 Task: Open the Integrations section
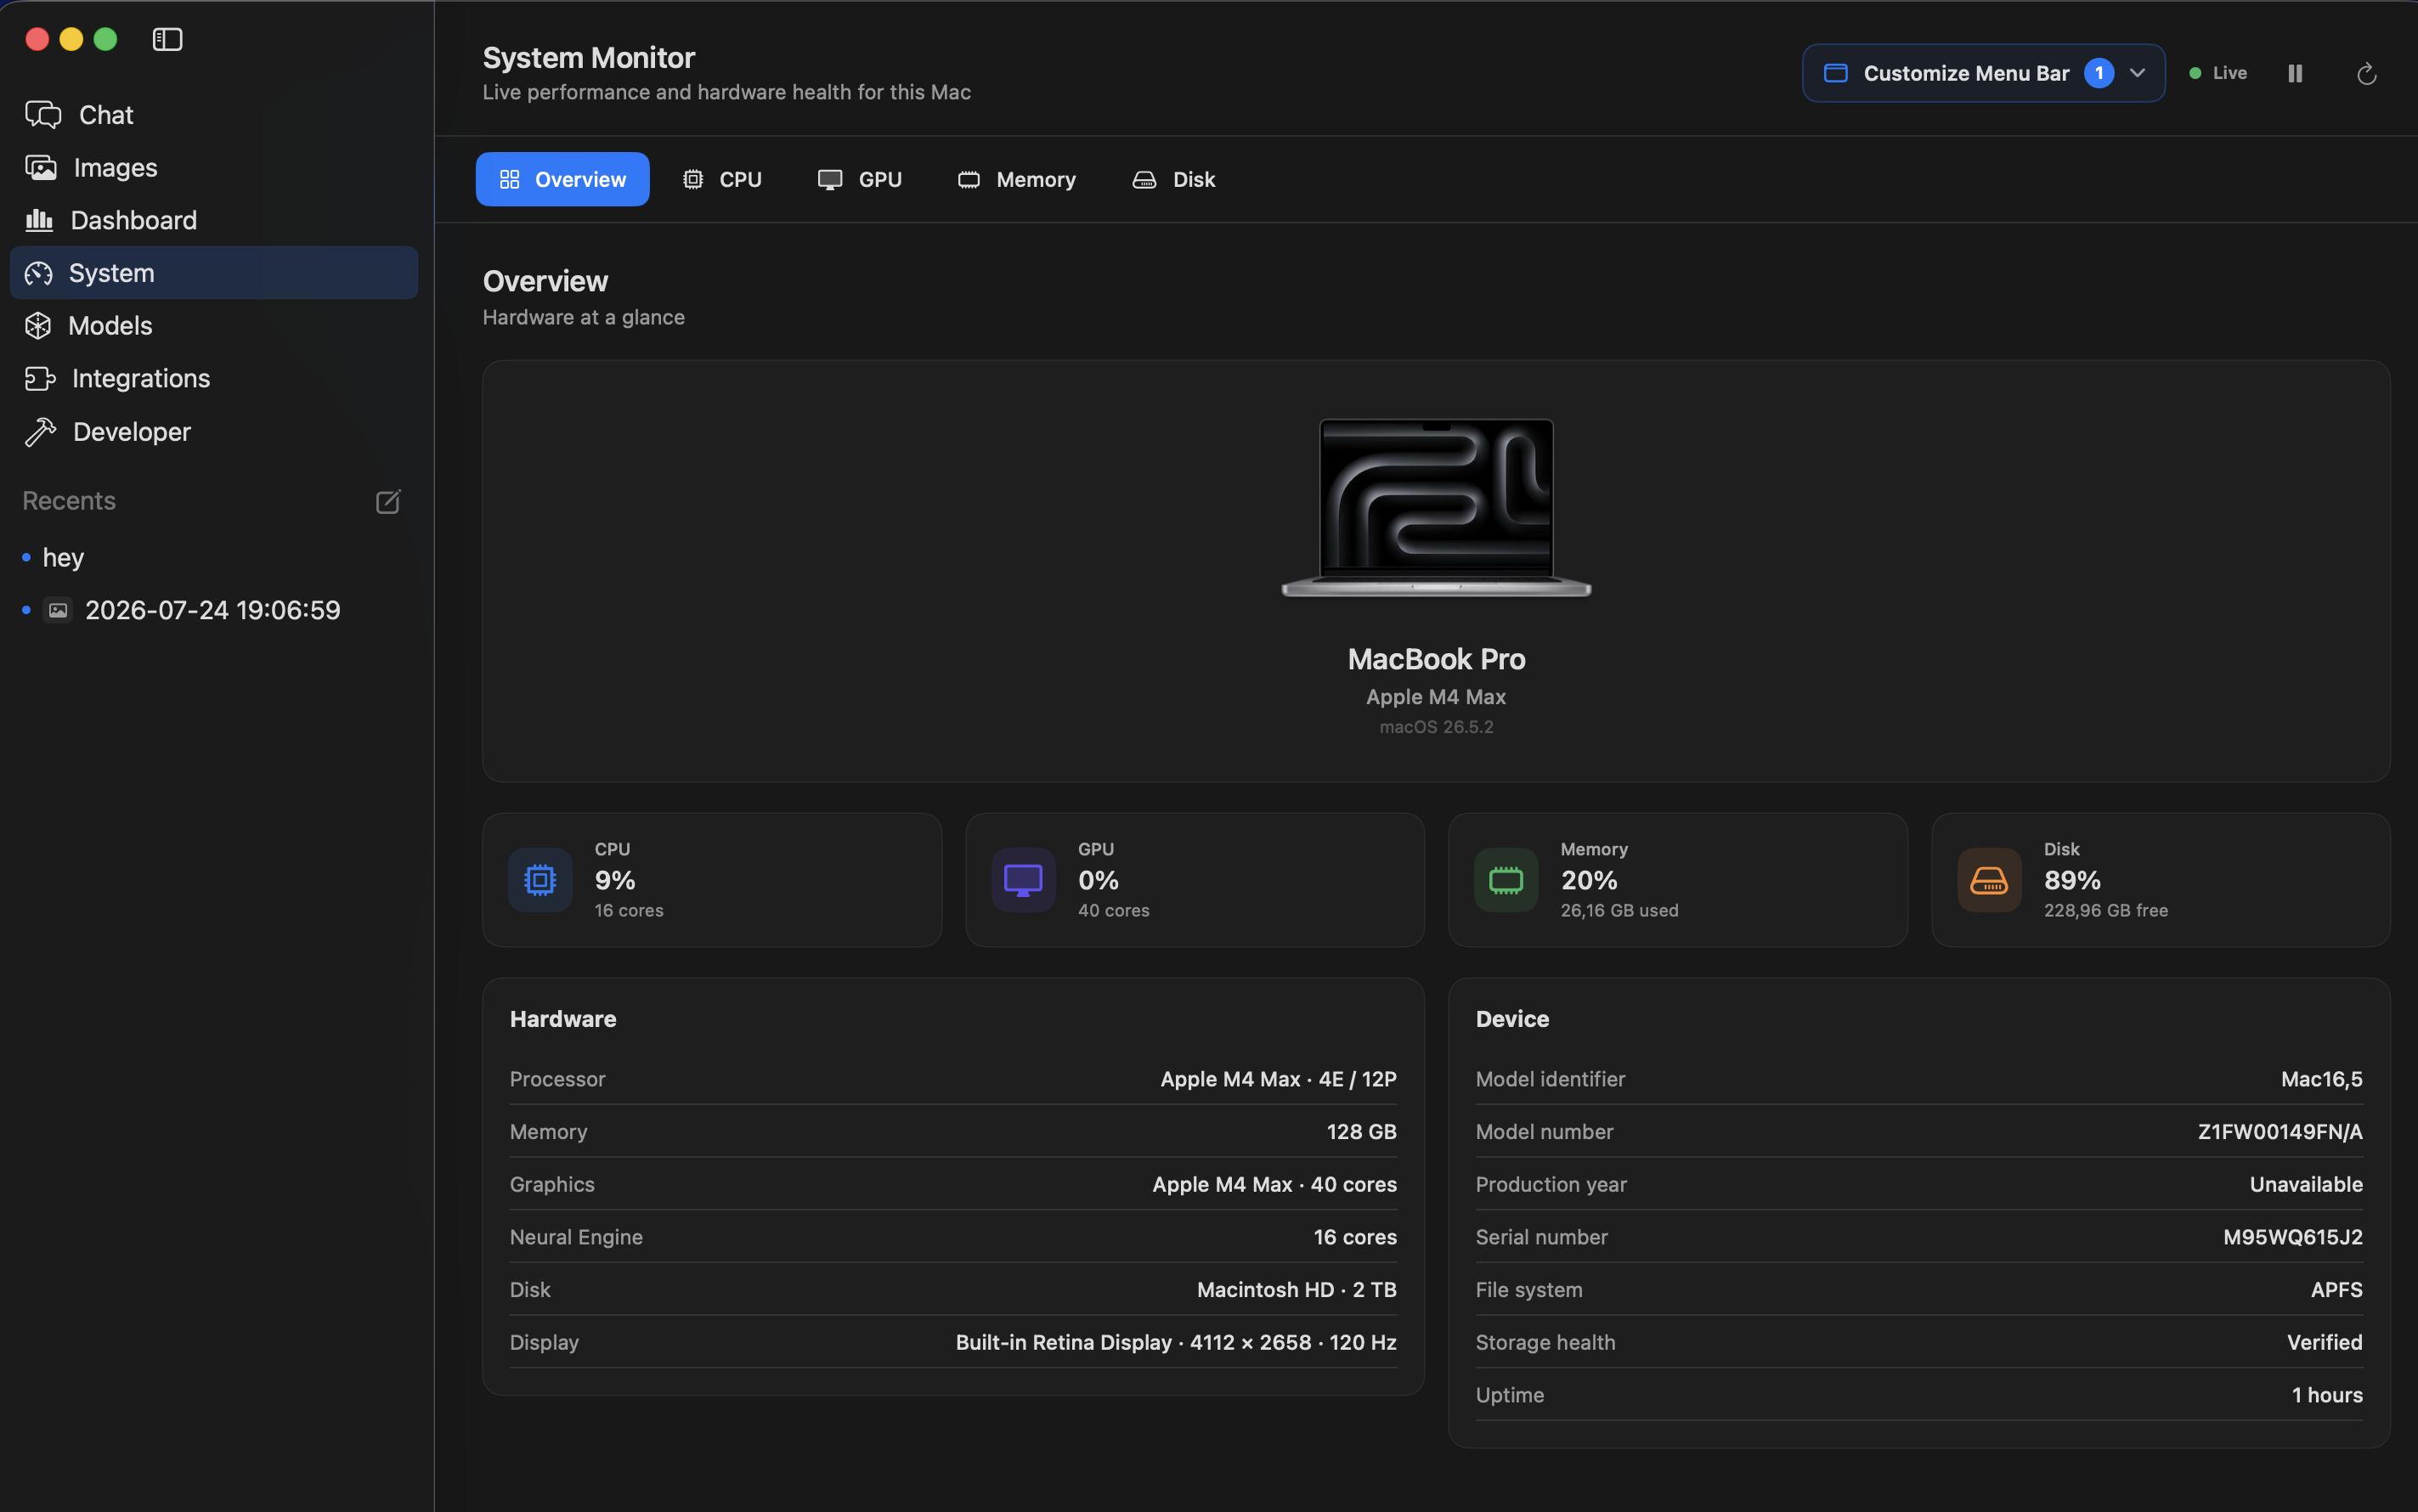click(213, 378)
